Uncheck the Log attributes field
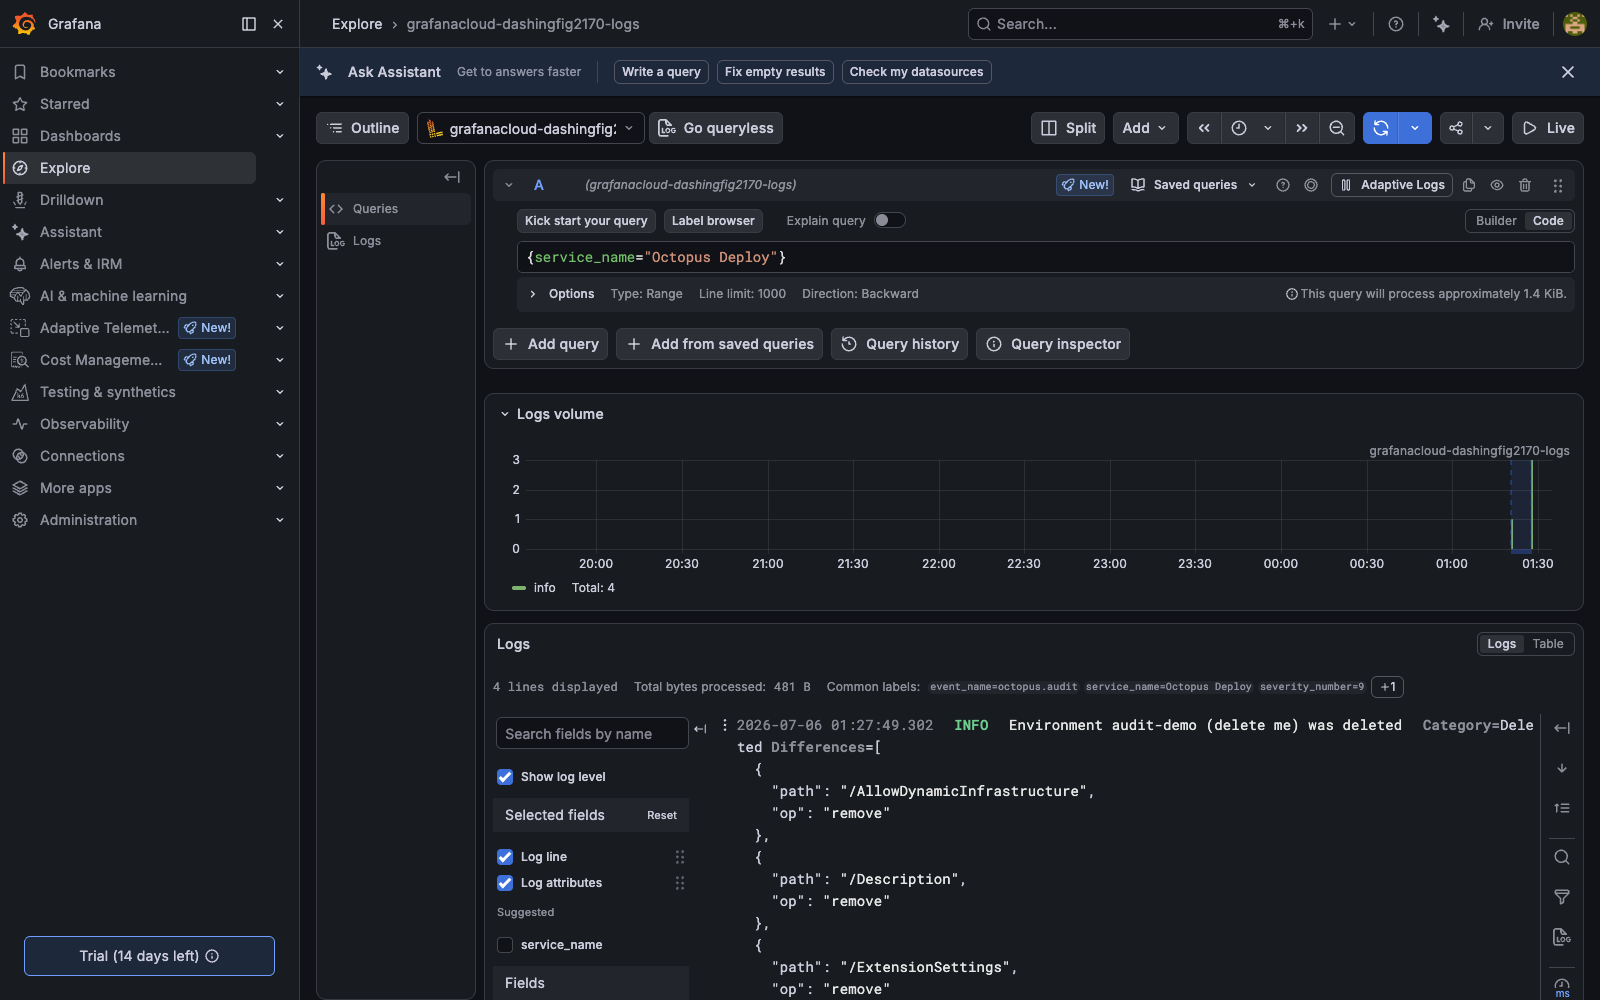The image size is (1600, 1000). (505, 883)
